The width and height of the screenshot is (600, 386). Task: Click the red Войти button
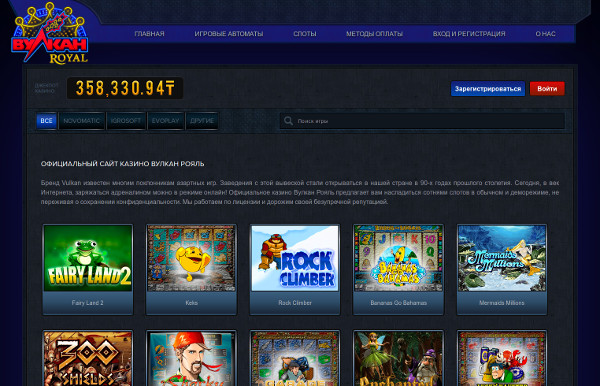(547, 89)
